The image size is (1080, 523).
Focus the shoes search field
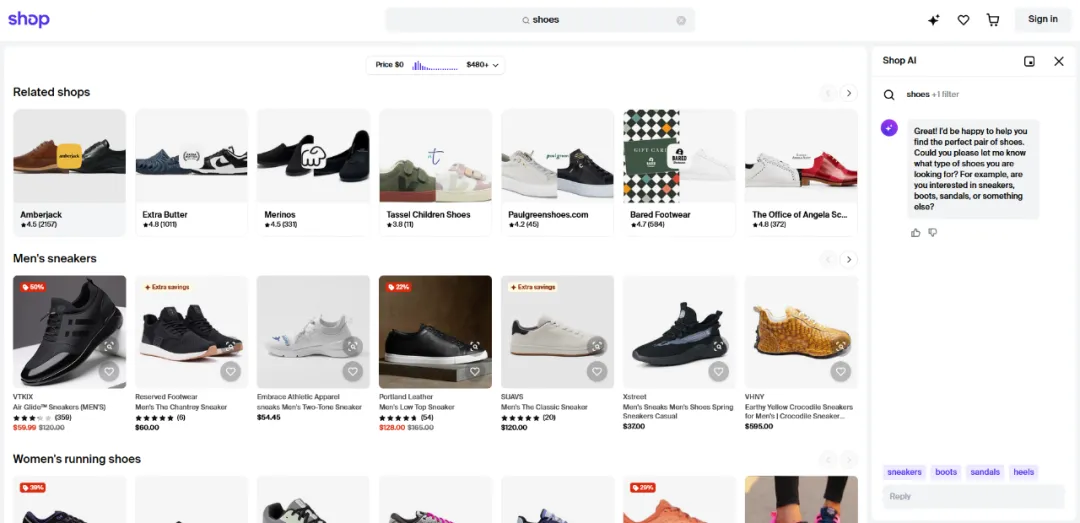tap(540, 20)
